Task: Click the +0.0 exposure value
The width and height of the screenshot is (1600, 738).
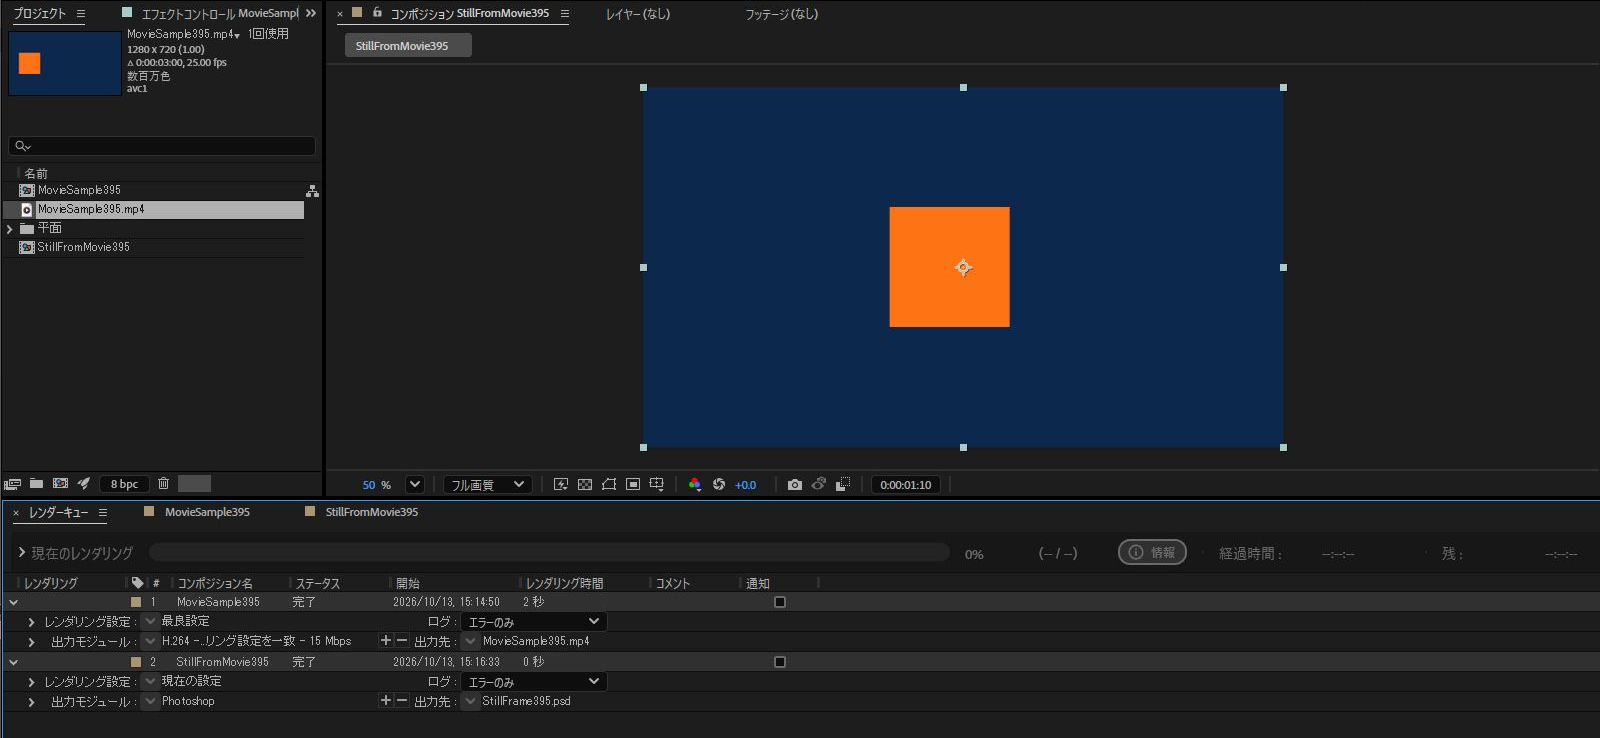Action: click(746, 485)
